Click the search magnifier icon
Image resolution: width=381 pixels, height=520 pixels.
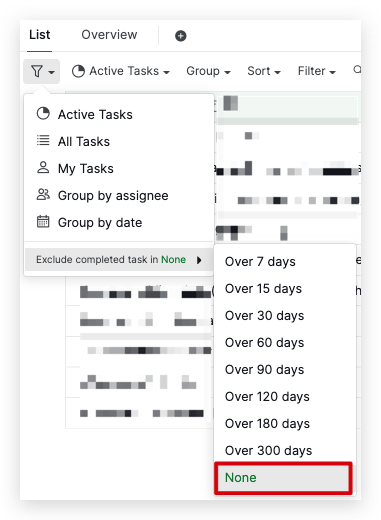357,70
